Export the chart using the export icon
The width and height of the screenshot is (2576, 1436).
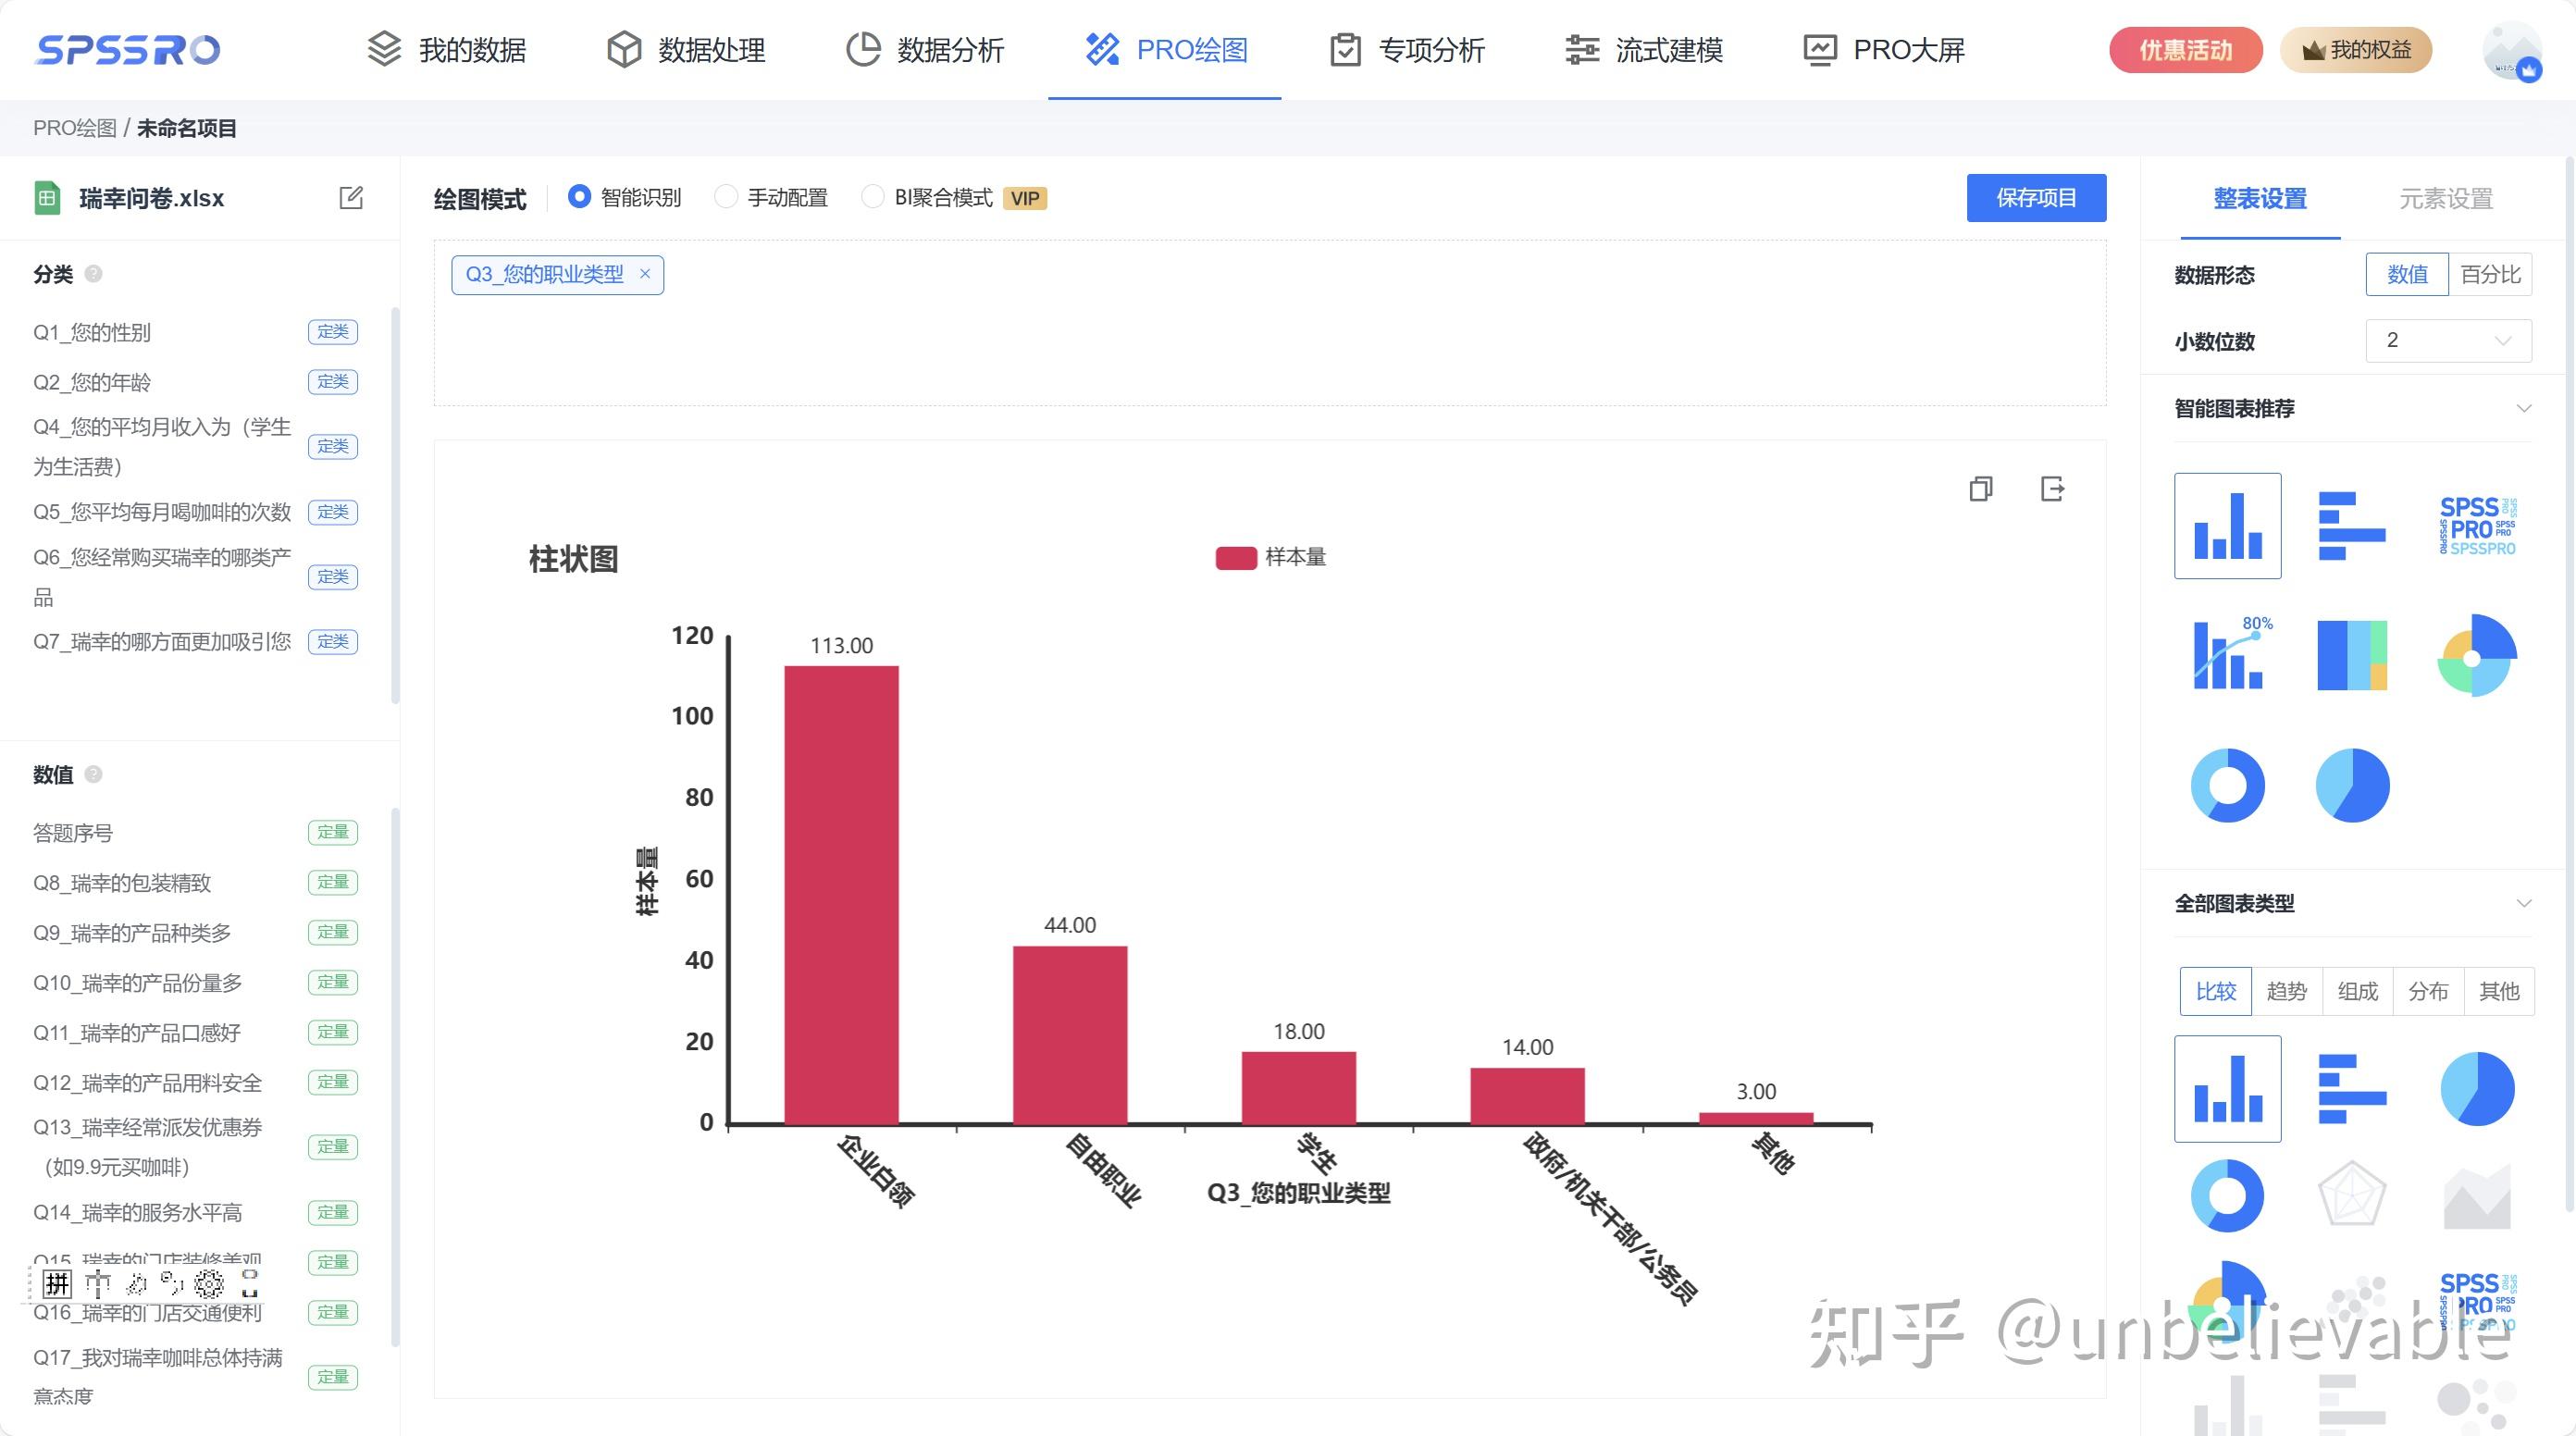point(2053,489)
